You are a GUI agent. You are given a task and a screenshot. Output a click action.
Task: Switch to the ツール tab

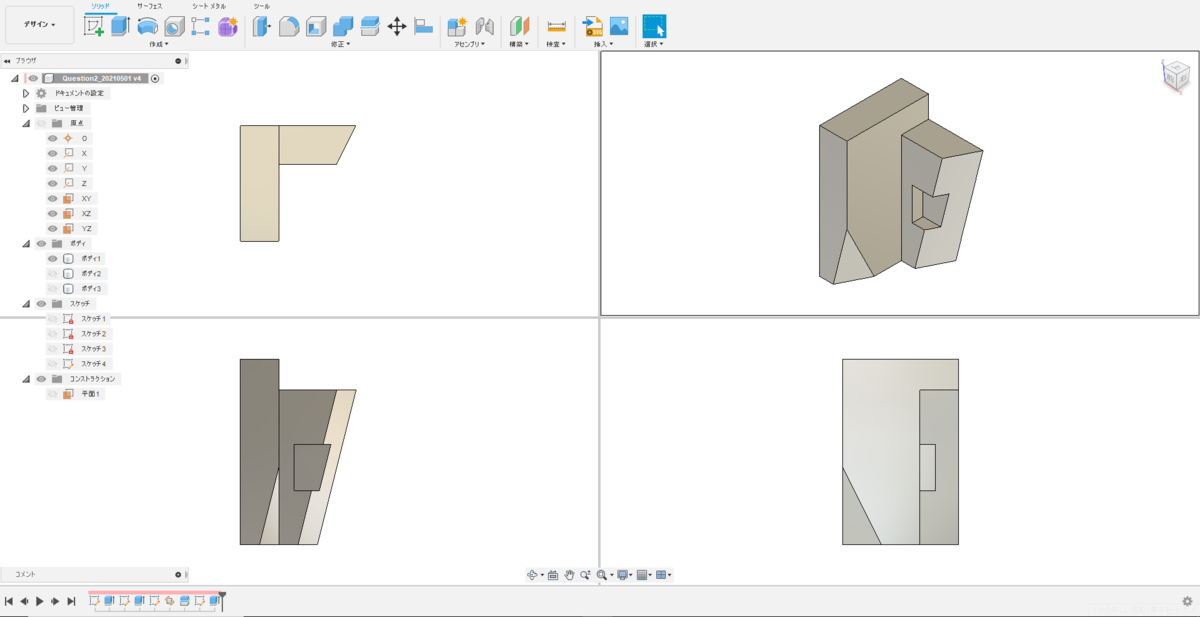[262, 6]
